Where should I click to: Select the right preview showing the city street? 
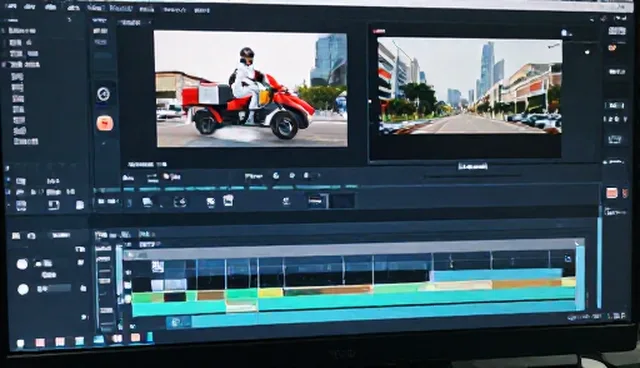[x=469, y=86]
